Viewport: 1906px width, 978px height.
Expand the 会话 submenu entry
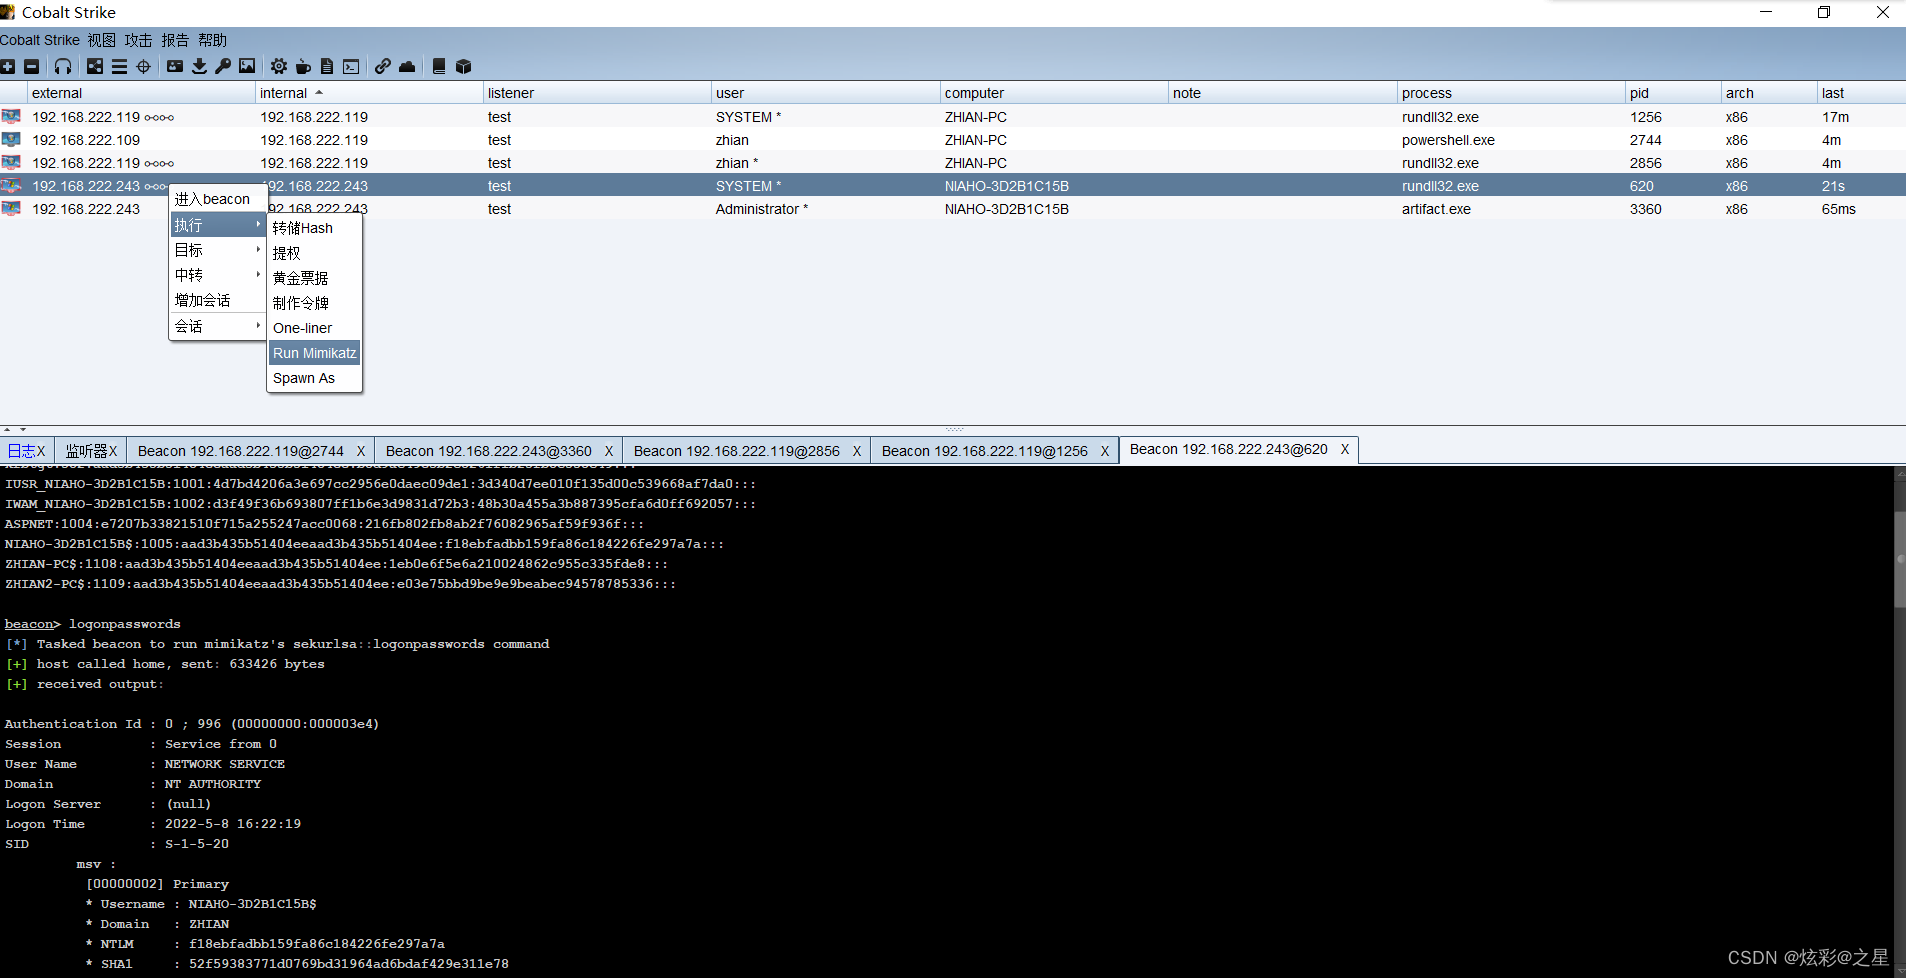click(217, 326)
